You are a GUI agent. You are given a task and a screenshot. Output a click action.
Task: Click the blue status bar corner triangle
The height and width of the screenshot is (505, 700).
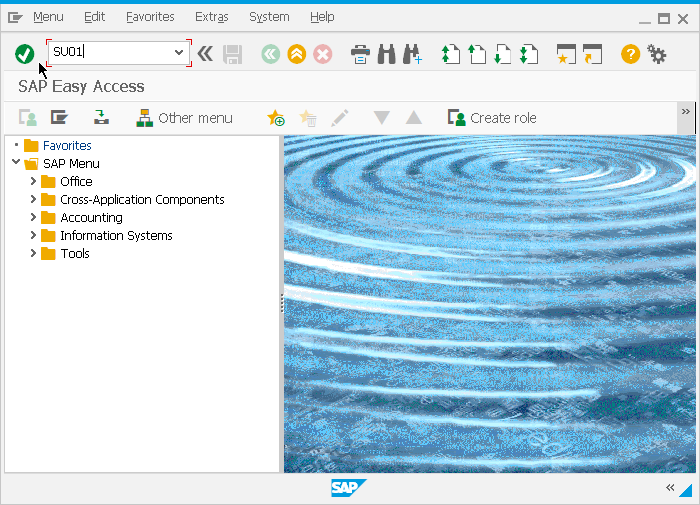click(x=685, y=490)
